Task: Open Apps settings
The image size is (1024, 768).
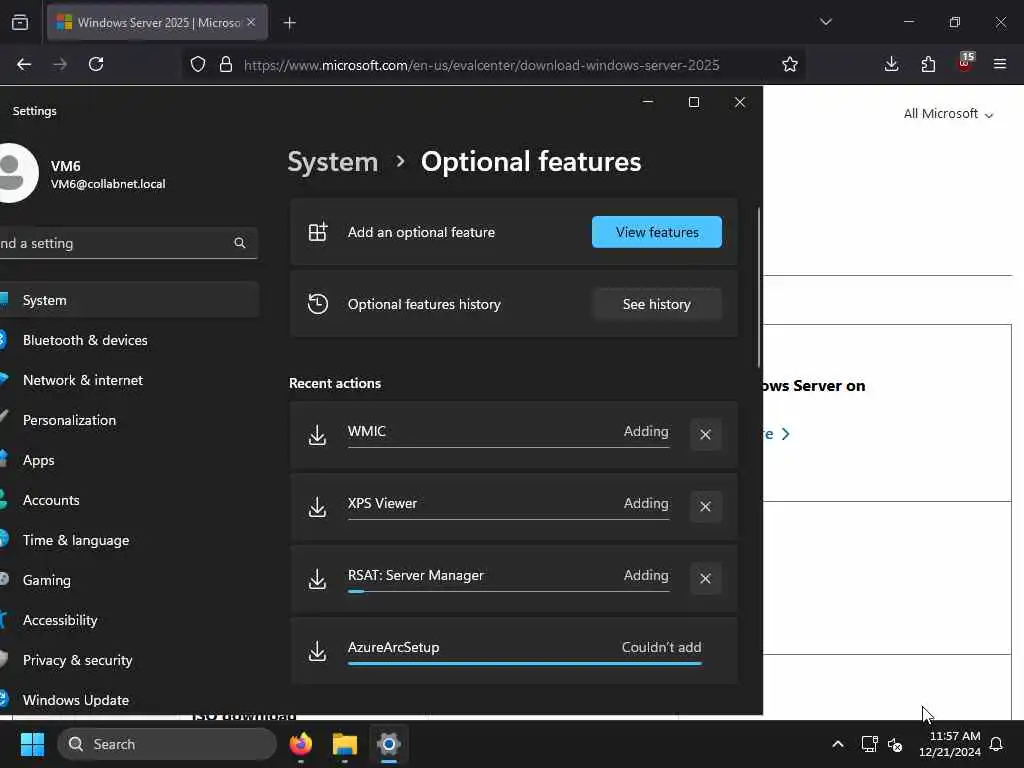Action: coord(129,460)
